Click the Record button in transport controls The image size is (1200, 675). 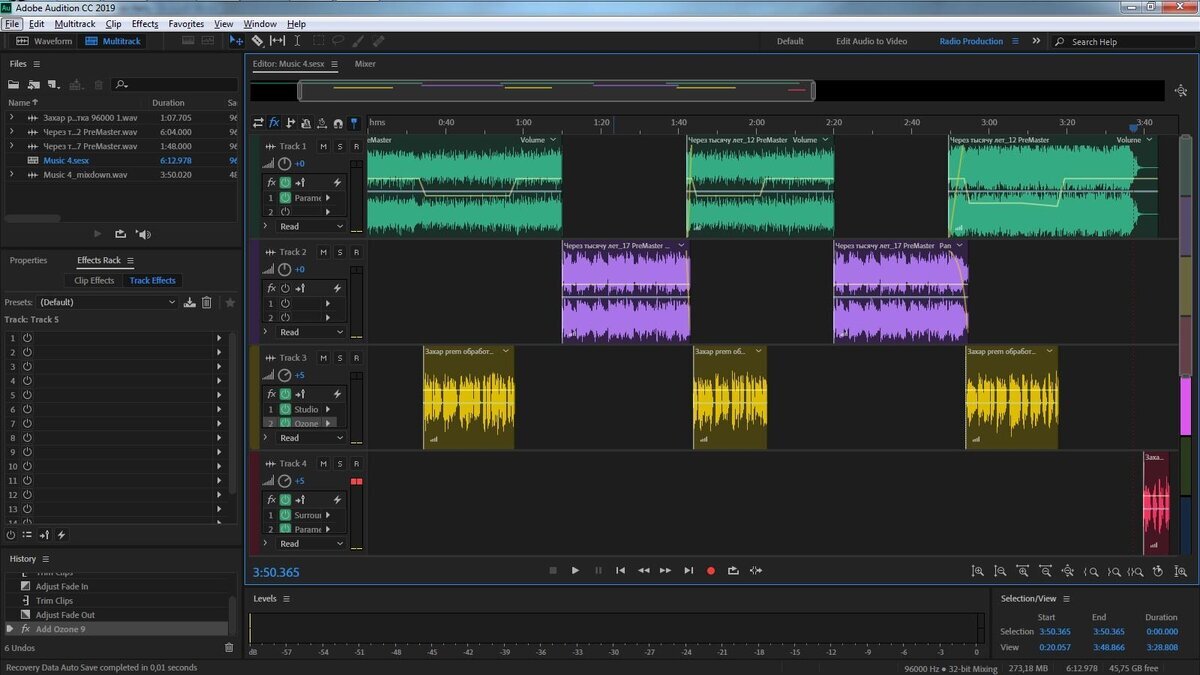[711, 570]
